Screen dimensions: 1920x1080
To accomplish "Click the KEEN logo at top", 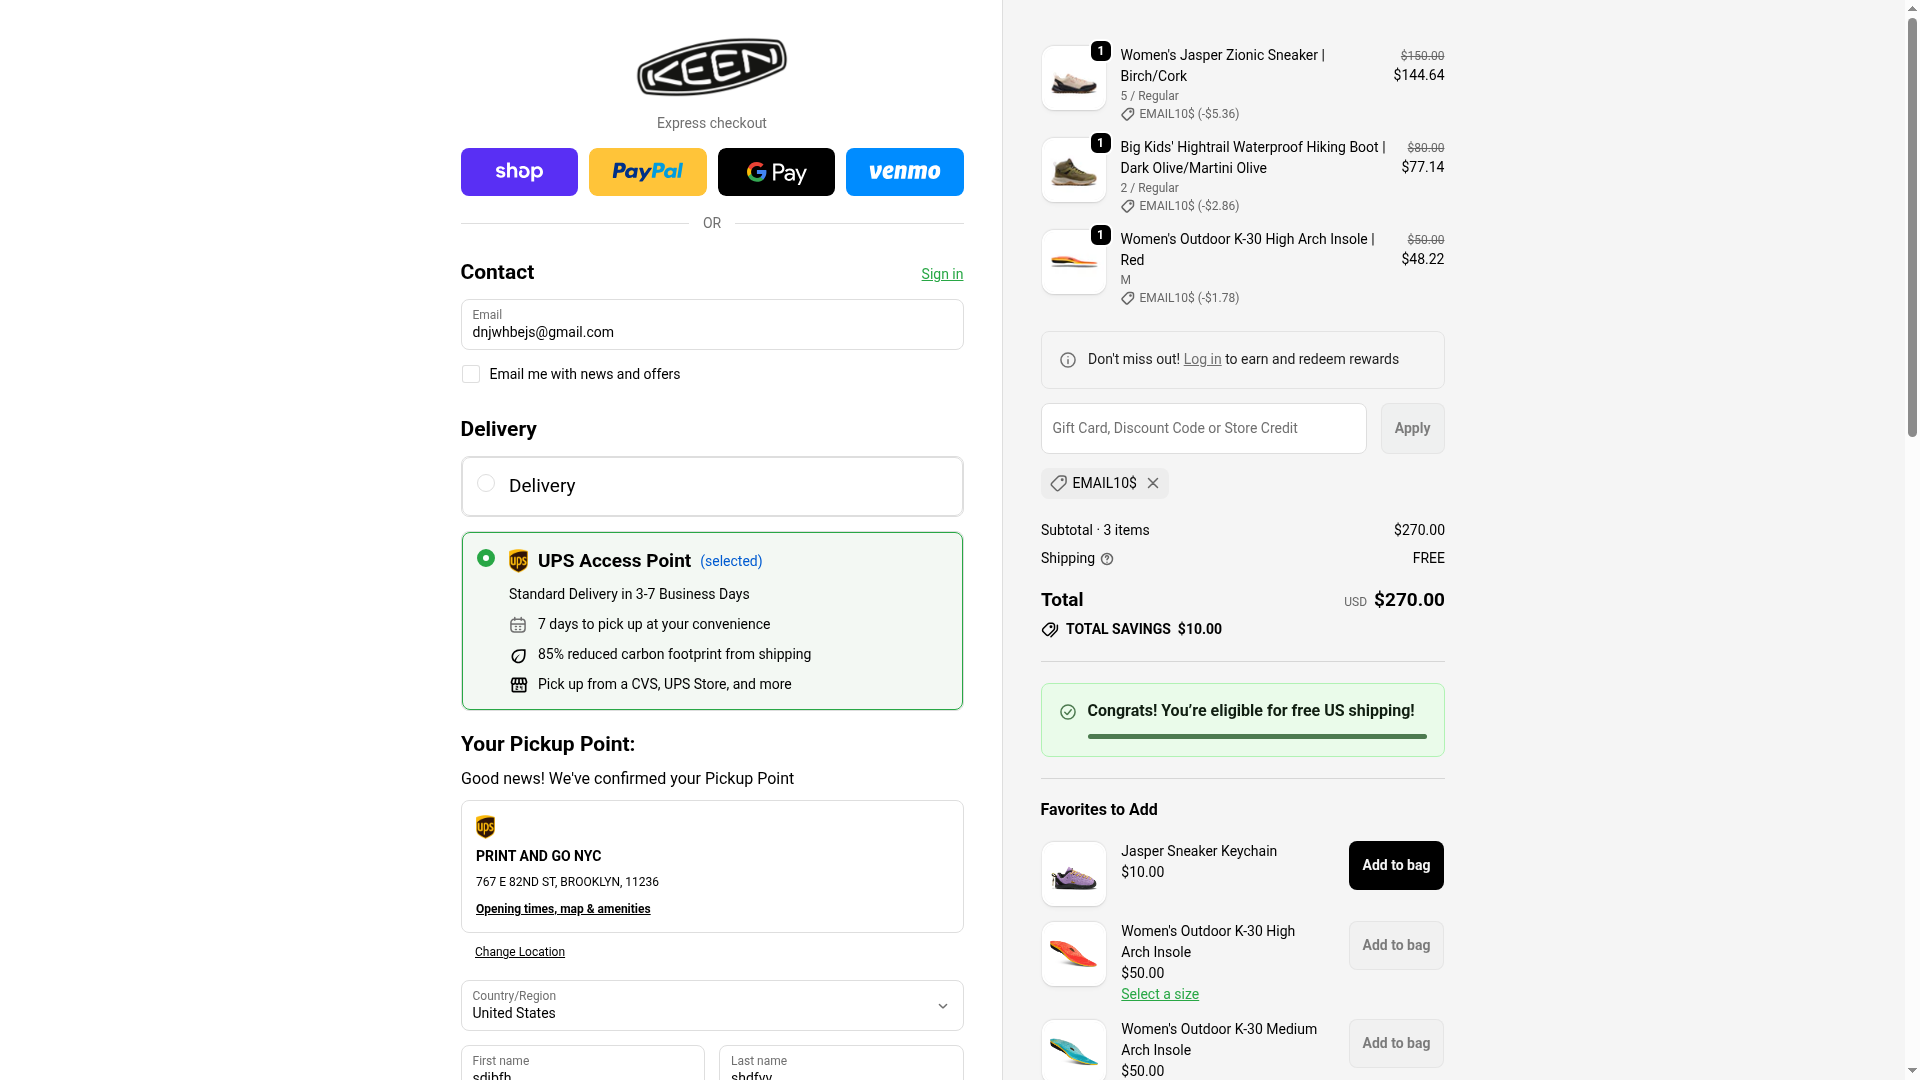I will (711, 67).
